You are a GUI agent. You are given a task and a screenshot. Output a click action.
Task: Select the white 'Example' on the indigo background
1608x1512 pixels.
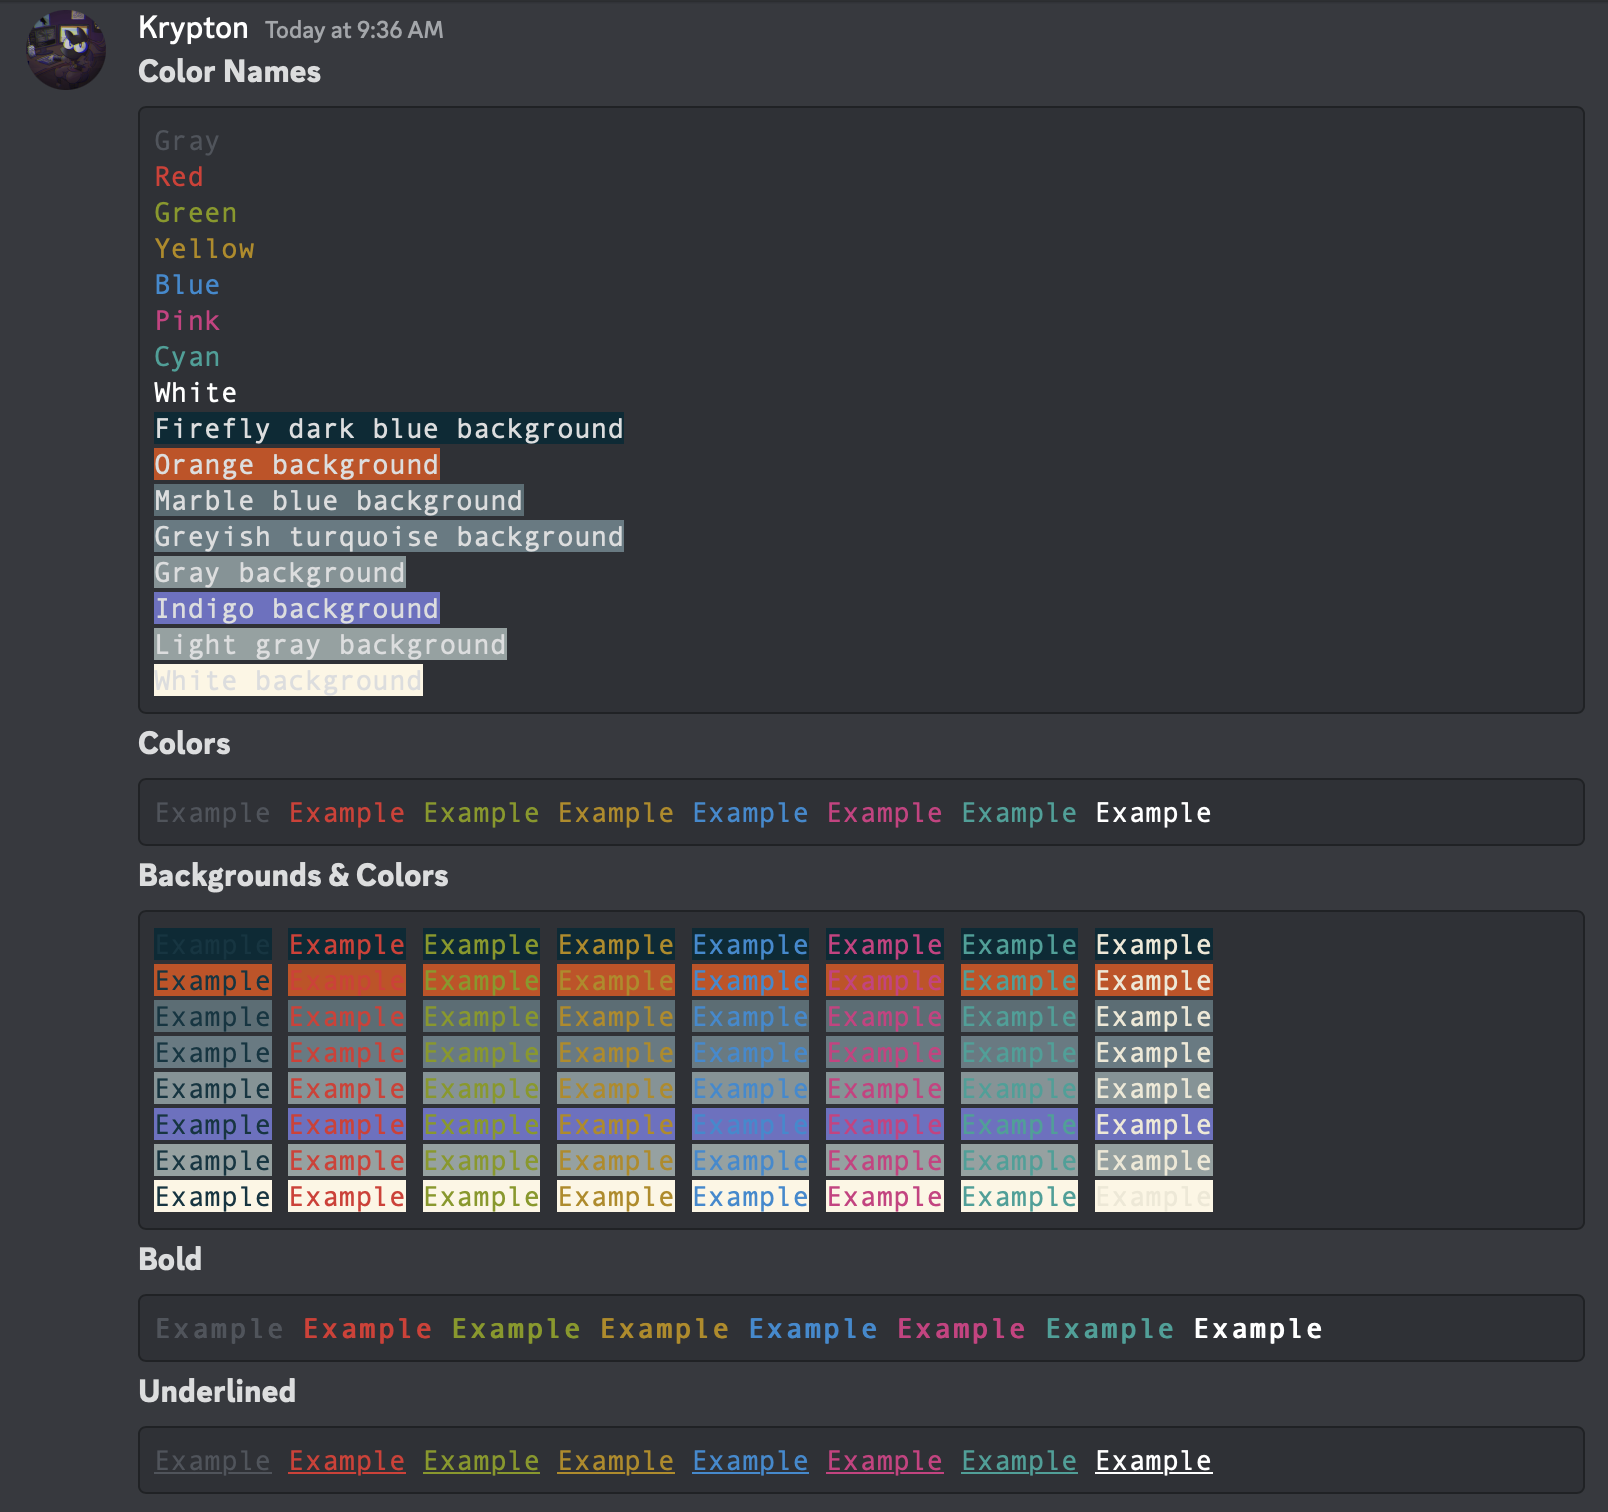tap(1154, 1125)
